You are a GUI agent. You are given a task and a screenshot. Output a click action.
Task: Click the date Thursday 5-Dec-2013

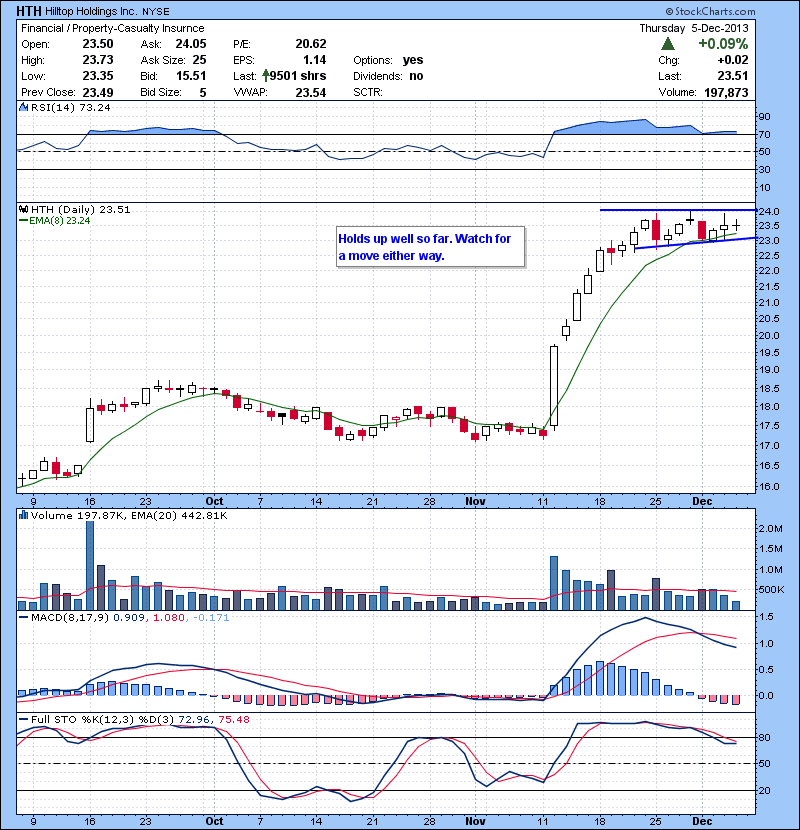click(694, 29)
